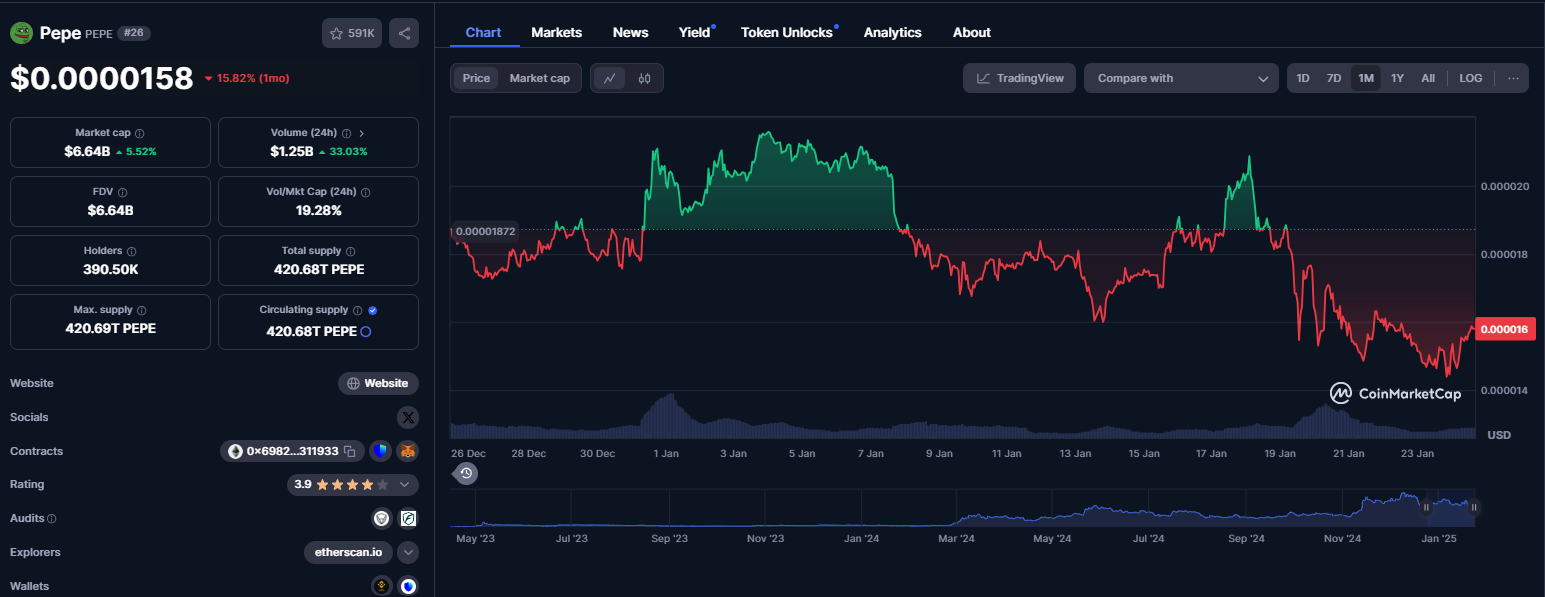Image resolution: width=1545 pixels, height=597 pixels.
Task: Open Volume (24h) info icon
Action: [346, 133]
